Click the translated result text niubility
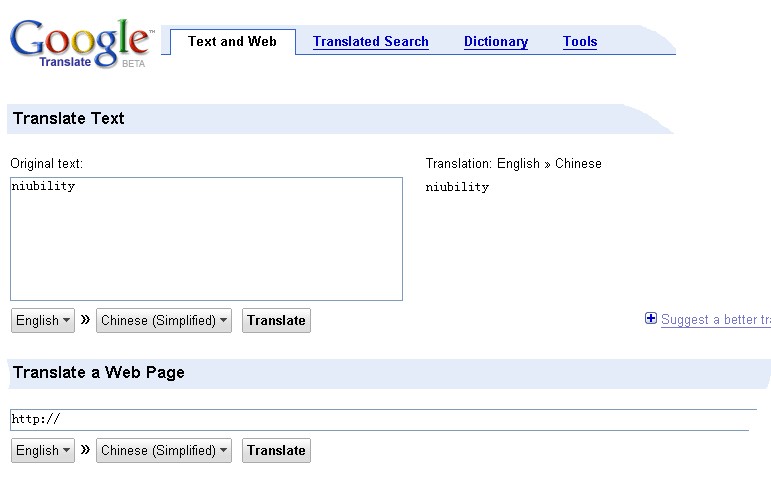 tap(457, 187)
